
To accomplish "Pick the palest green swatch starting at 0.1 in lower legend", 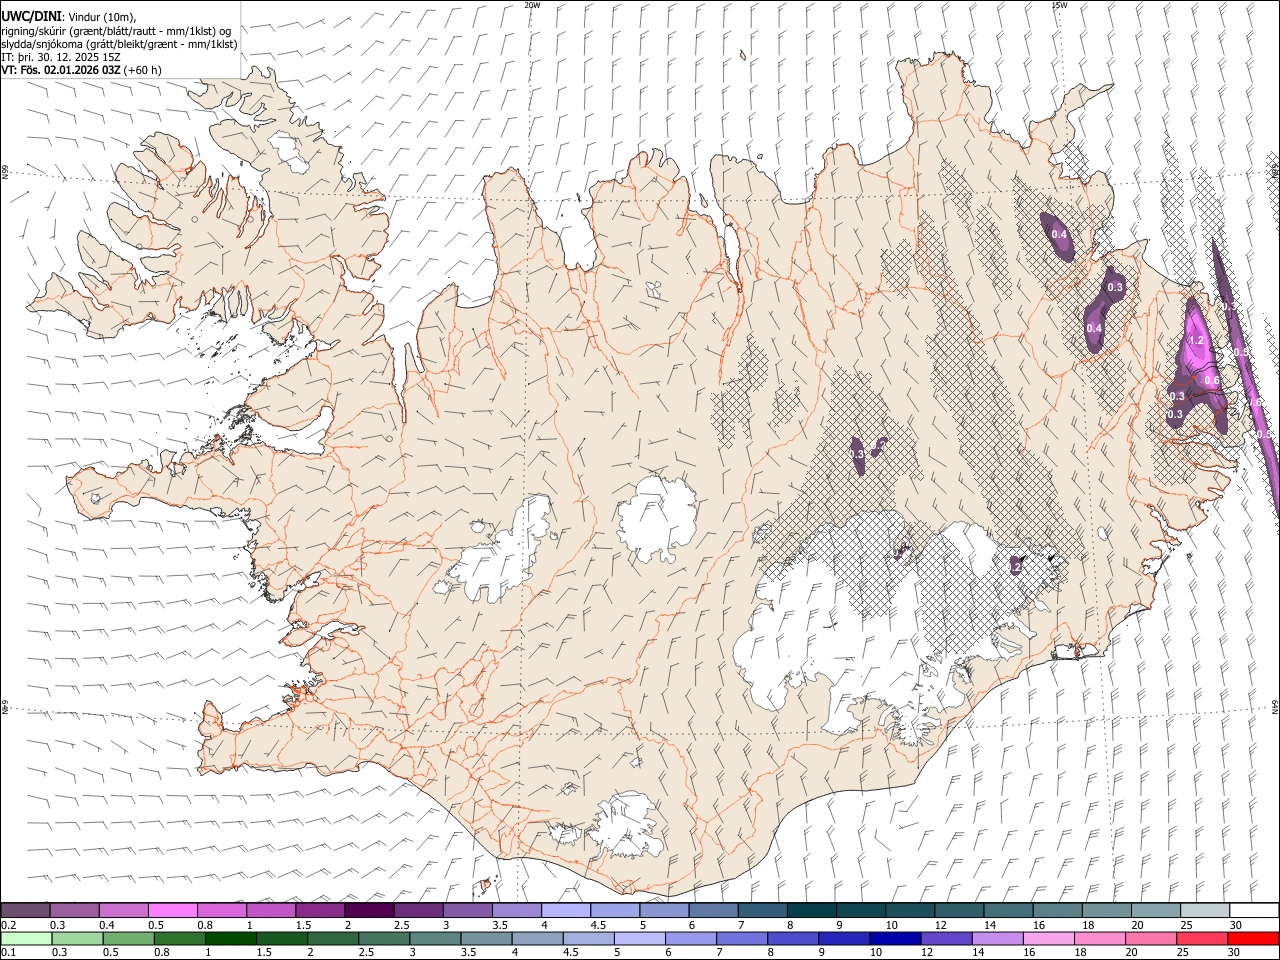I will 25,938.
